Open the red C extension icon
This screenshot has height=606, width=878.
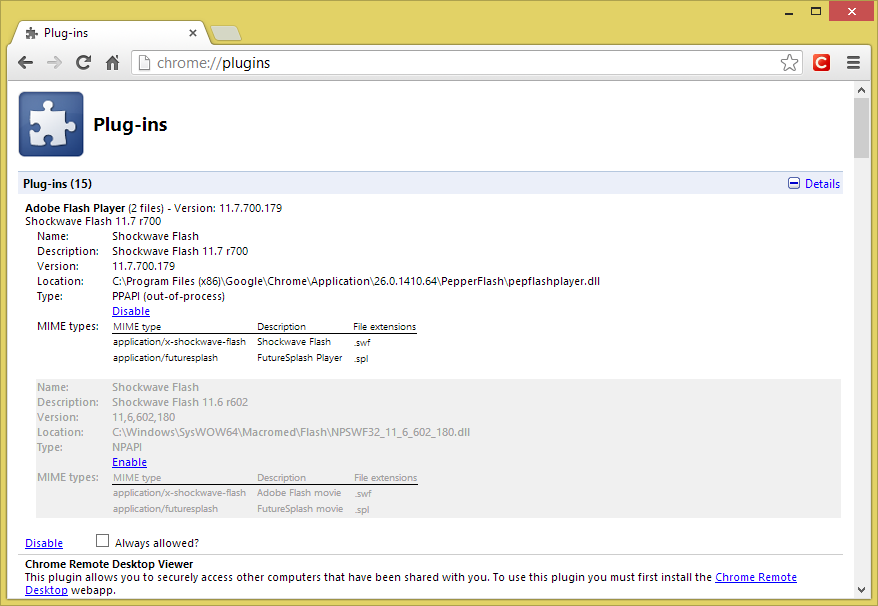pos(821,63)
